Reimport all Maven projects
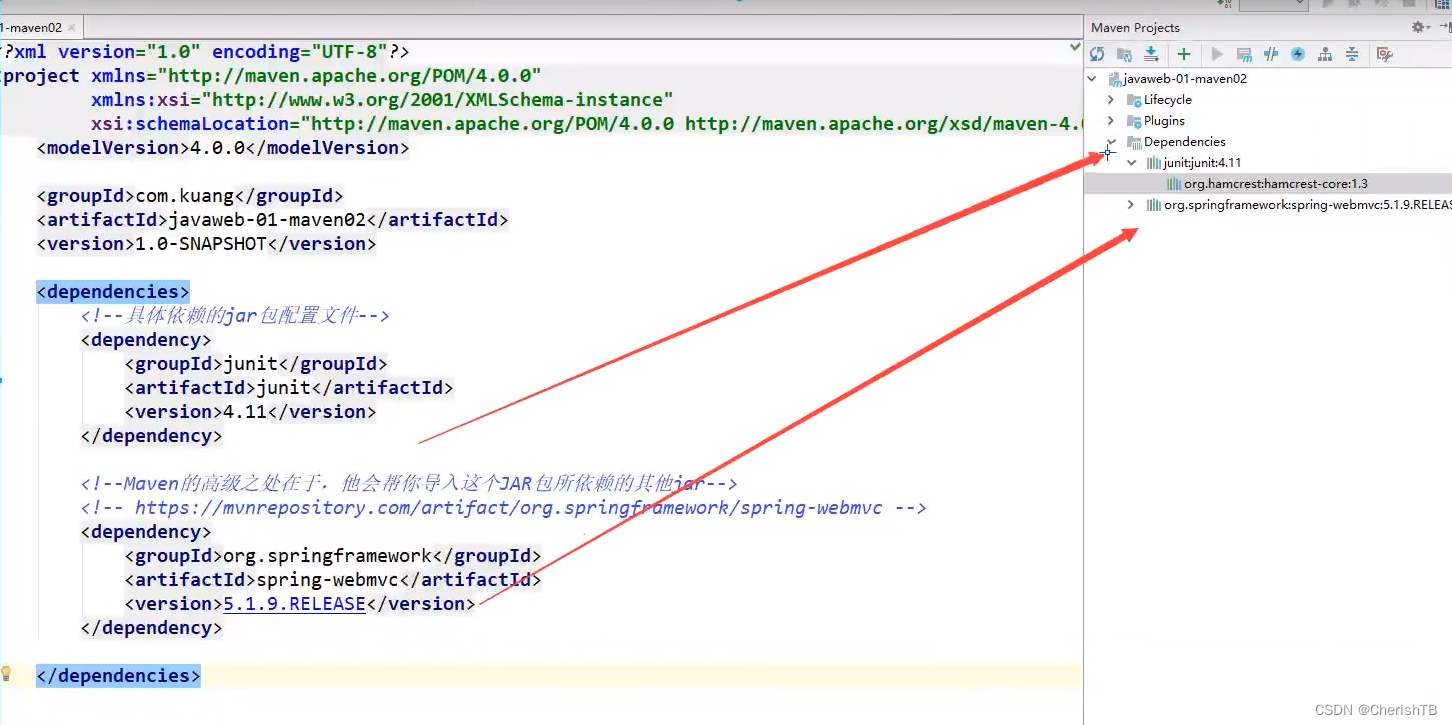1452x725 pixels. point(1097,54)
